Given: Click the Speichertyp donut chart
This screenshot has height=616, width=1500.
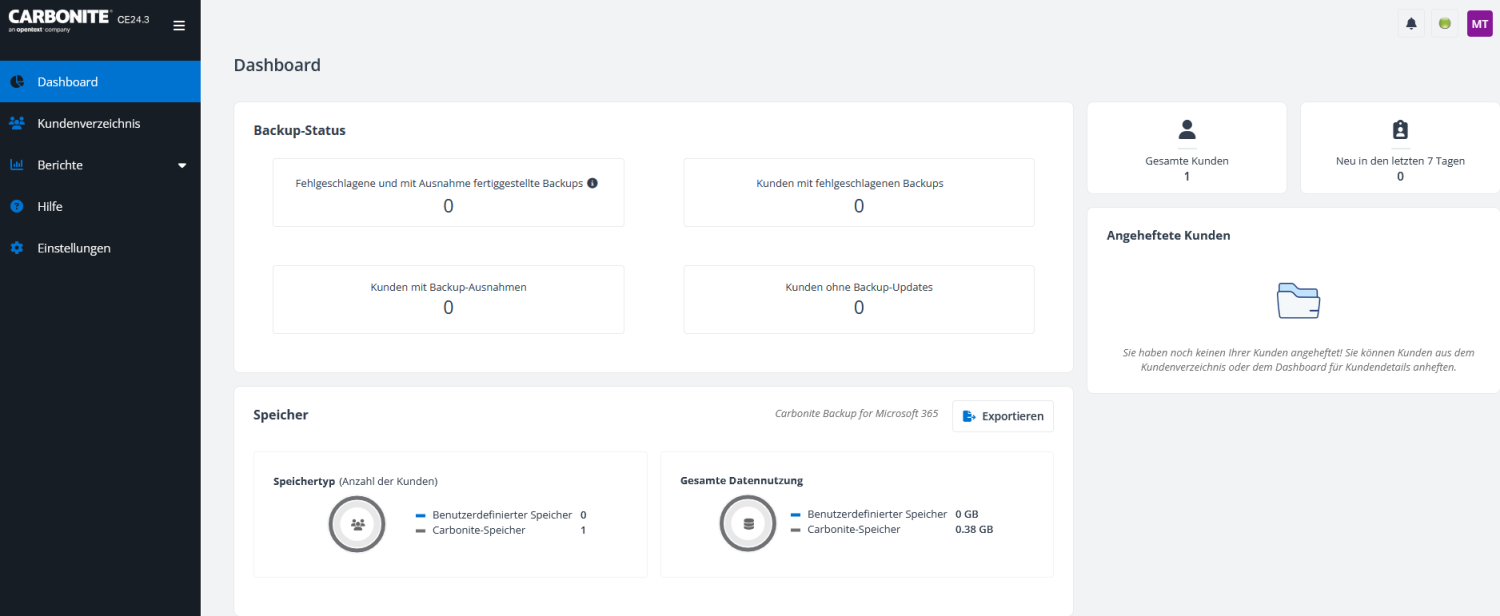Looking at the screenshot, I should (356, 523).
